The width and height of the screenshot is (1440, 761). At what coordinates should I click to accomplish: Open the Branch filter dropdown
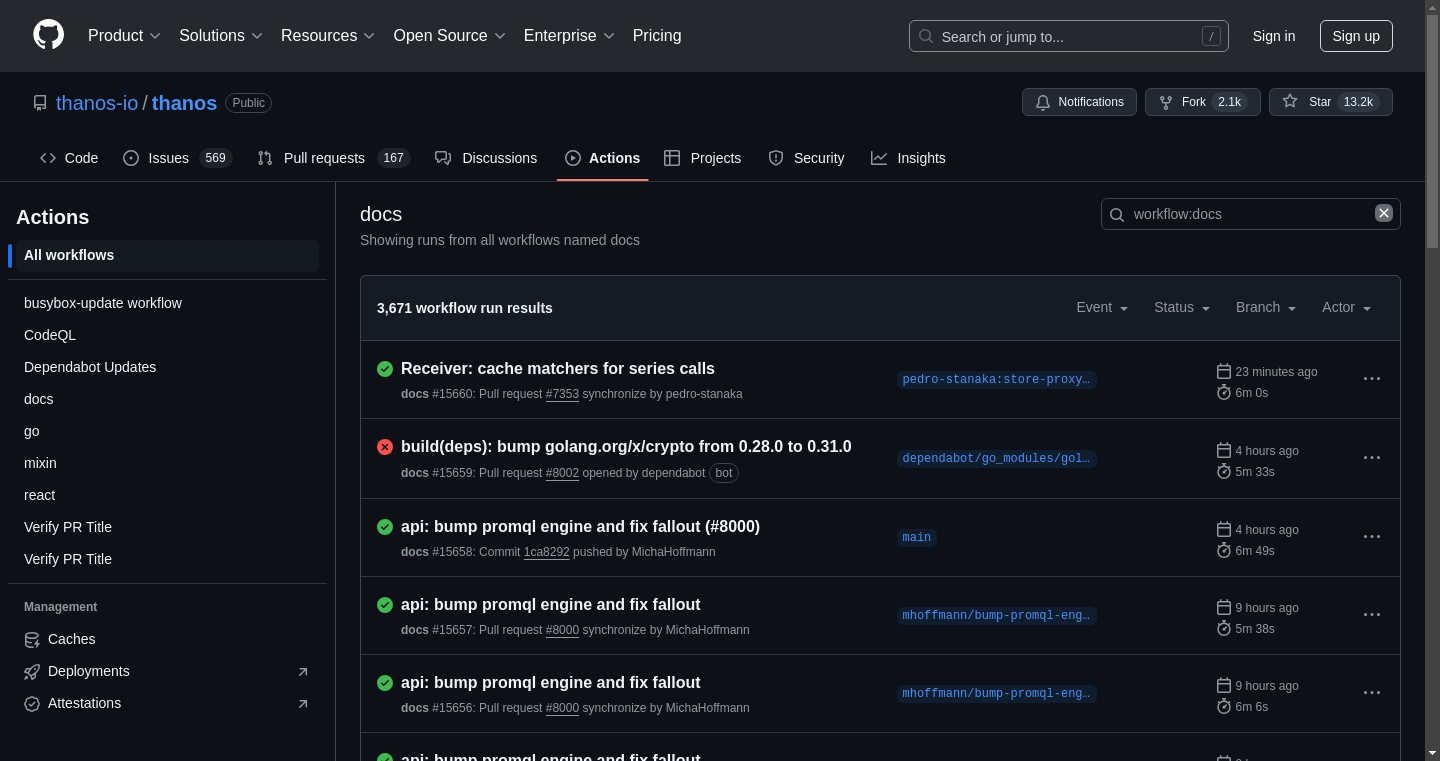[1266, 308]
